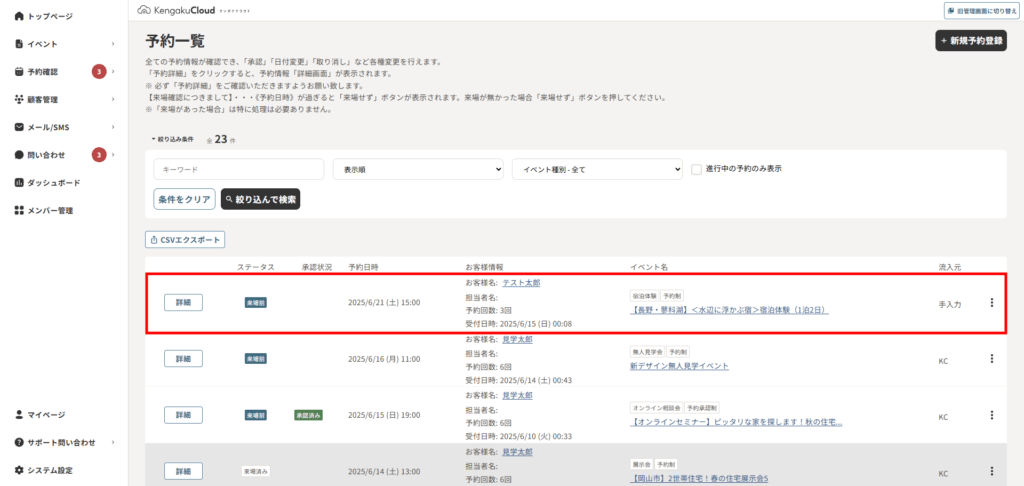The height and width of the screenshot is (486, 1024).
Task: Click the CSVエクスポート button
Action: (185, 240)
